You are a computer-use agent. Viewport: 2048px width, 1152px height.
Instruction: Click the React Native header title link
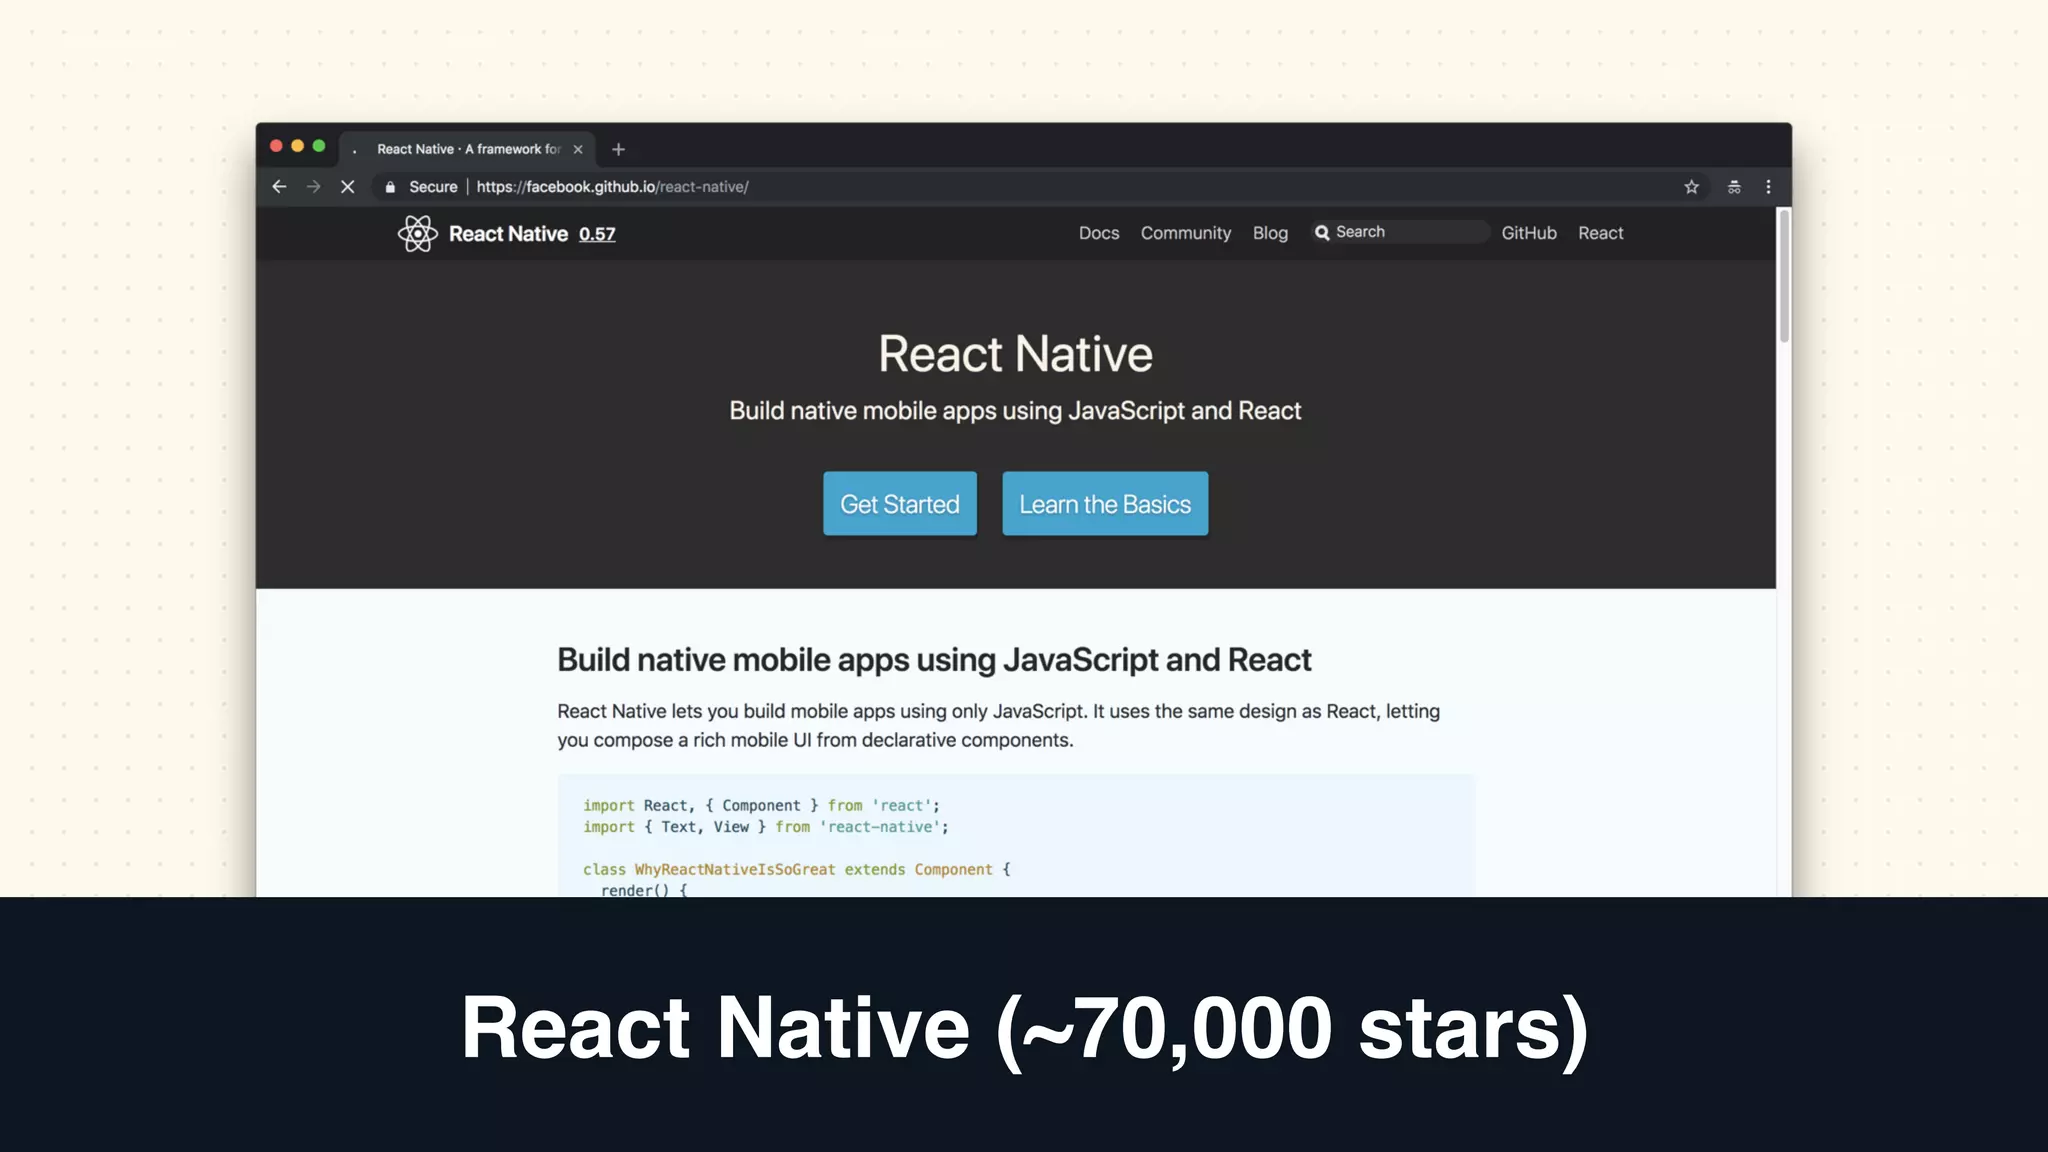coord(508,234)
